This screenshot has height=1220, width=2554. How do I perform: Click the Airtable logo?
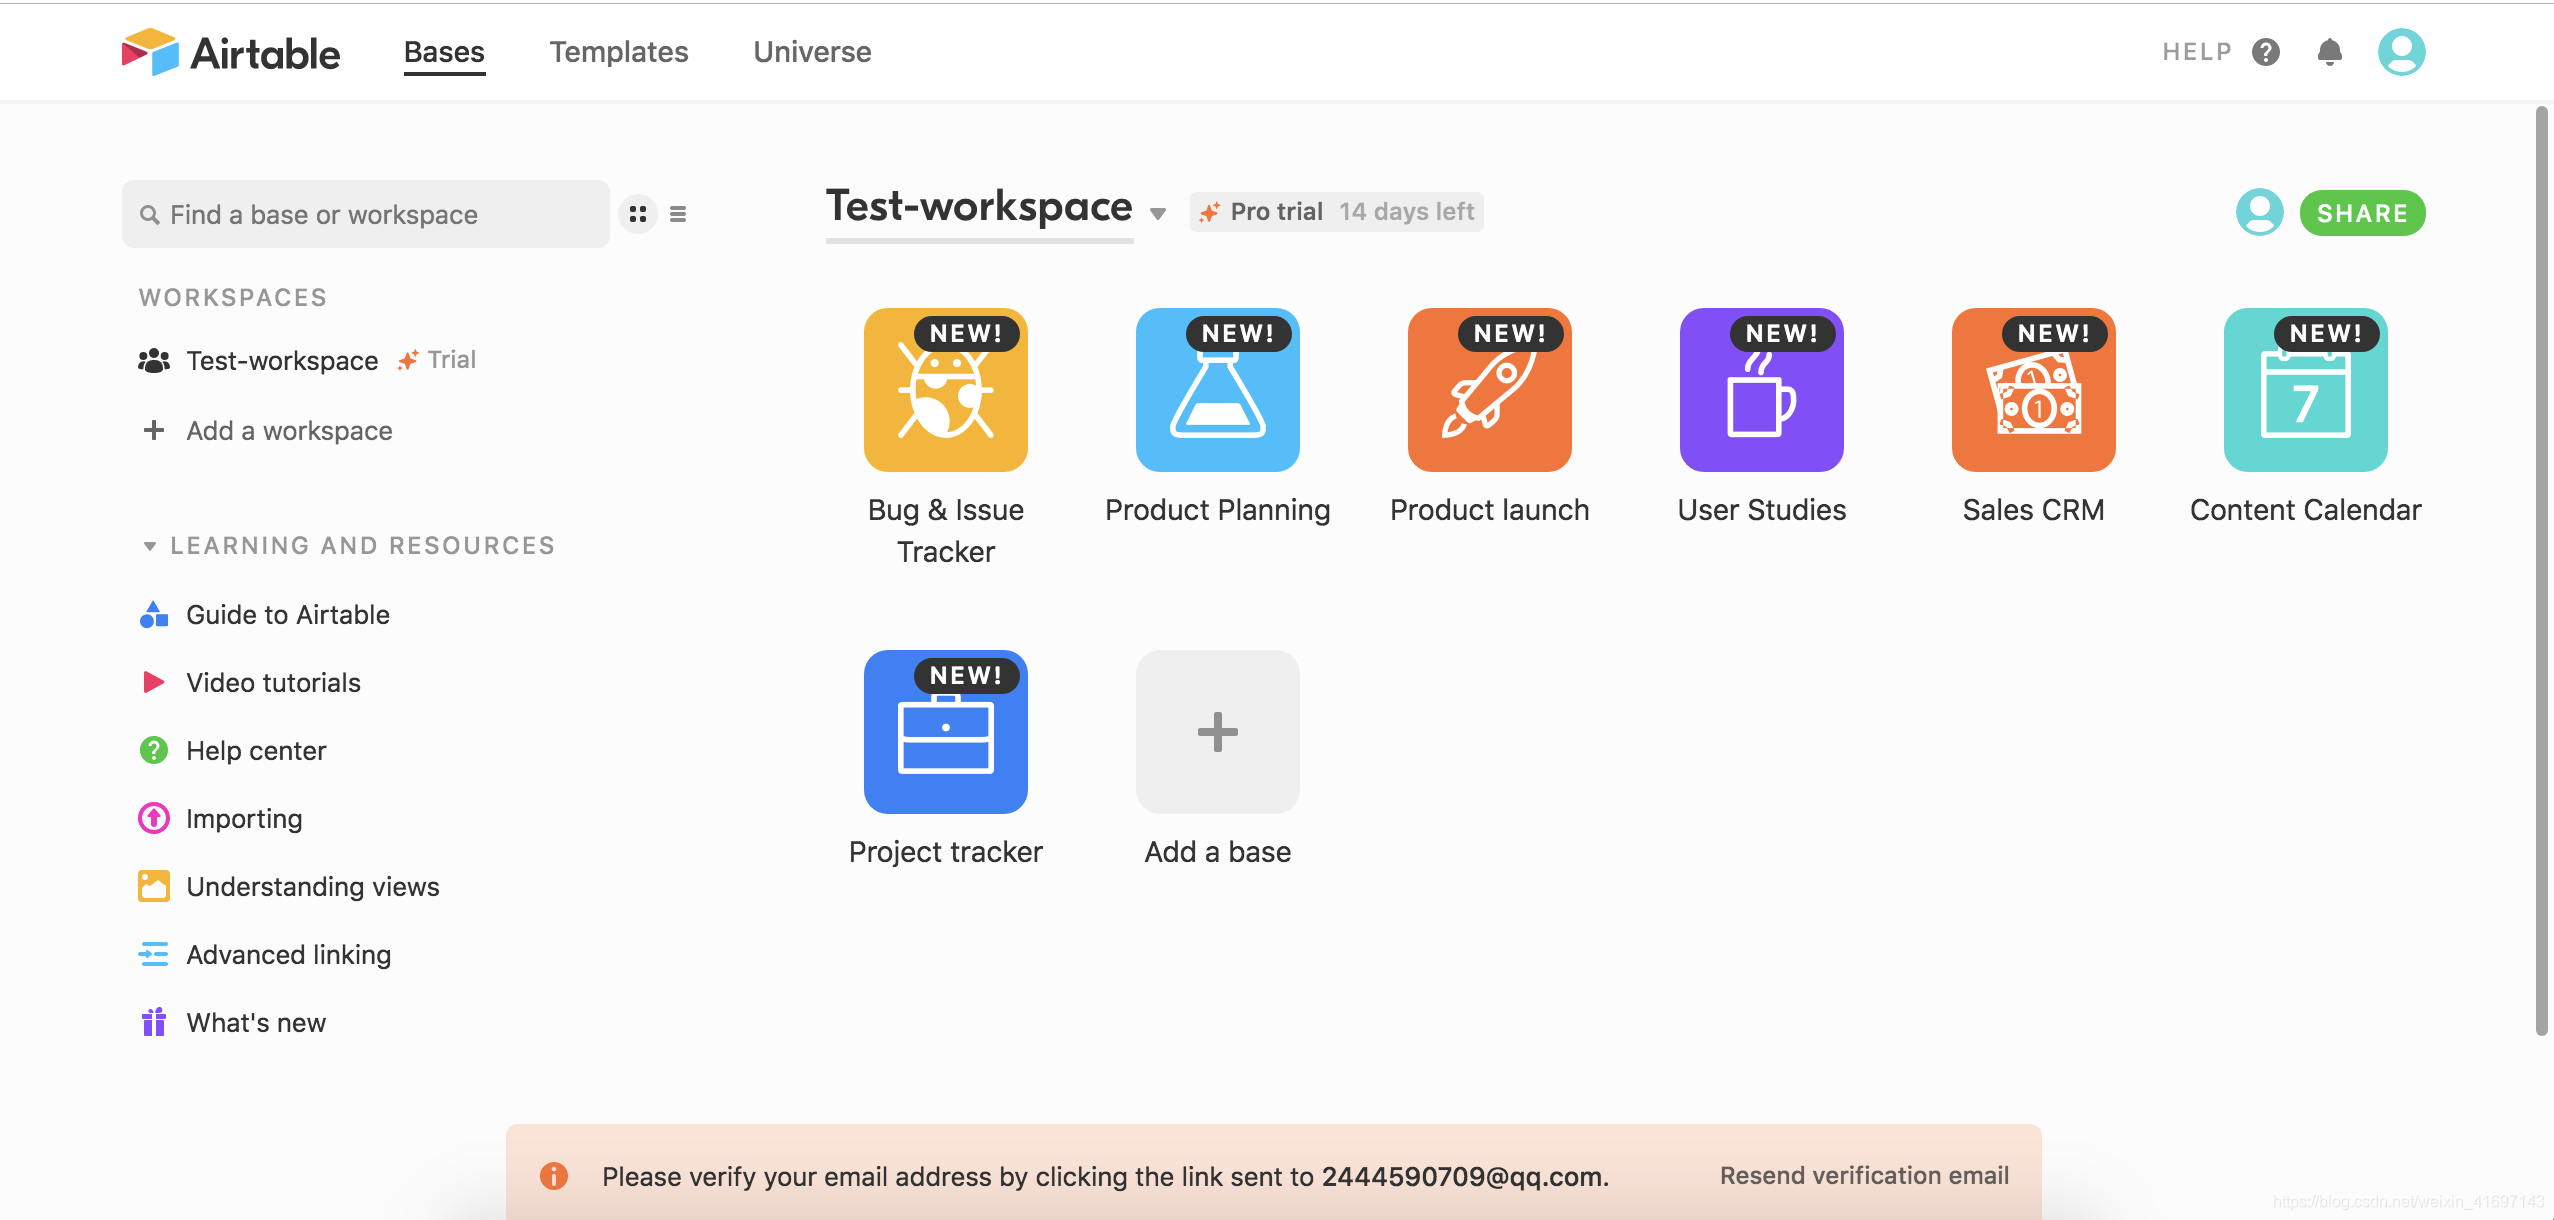coord(230,52)
